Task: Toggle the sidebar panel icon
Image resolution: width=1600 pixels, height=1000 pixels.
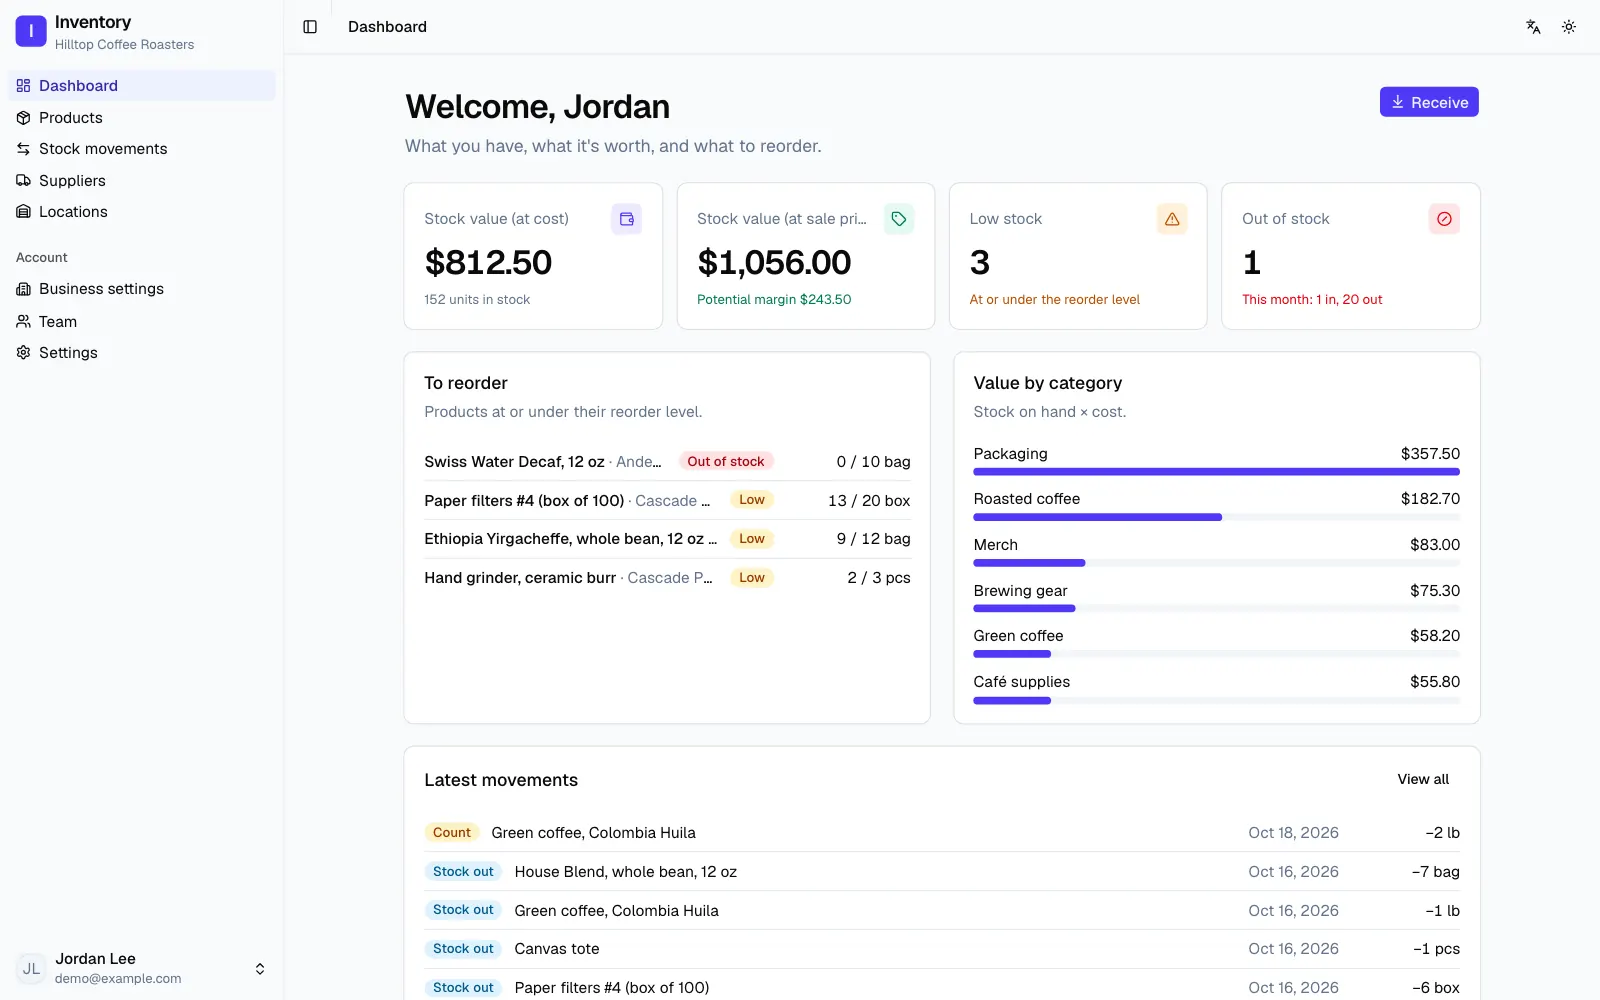Action: coord(310,27)
